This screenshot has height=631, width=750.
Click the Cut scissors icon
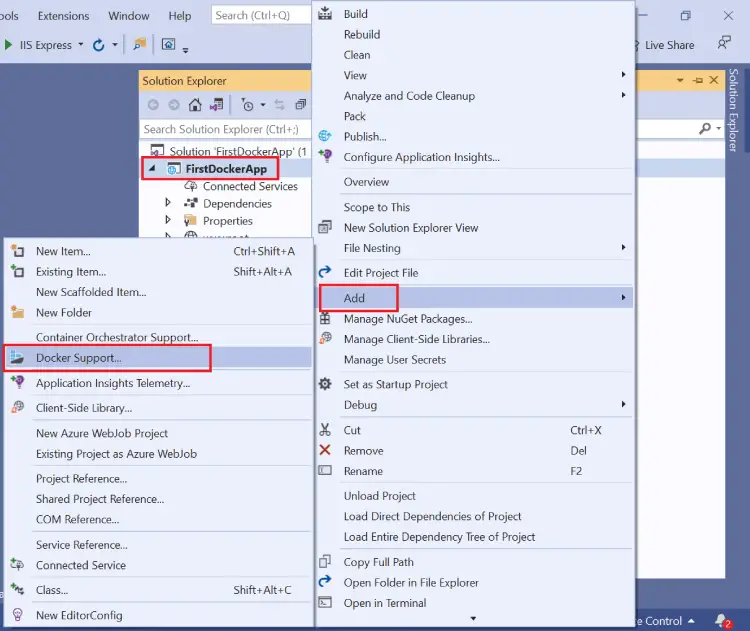point(325,430)
